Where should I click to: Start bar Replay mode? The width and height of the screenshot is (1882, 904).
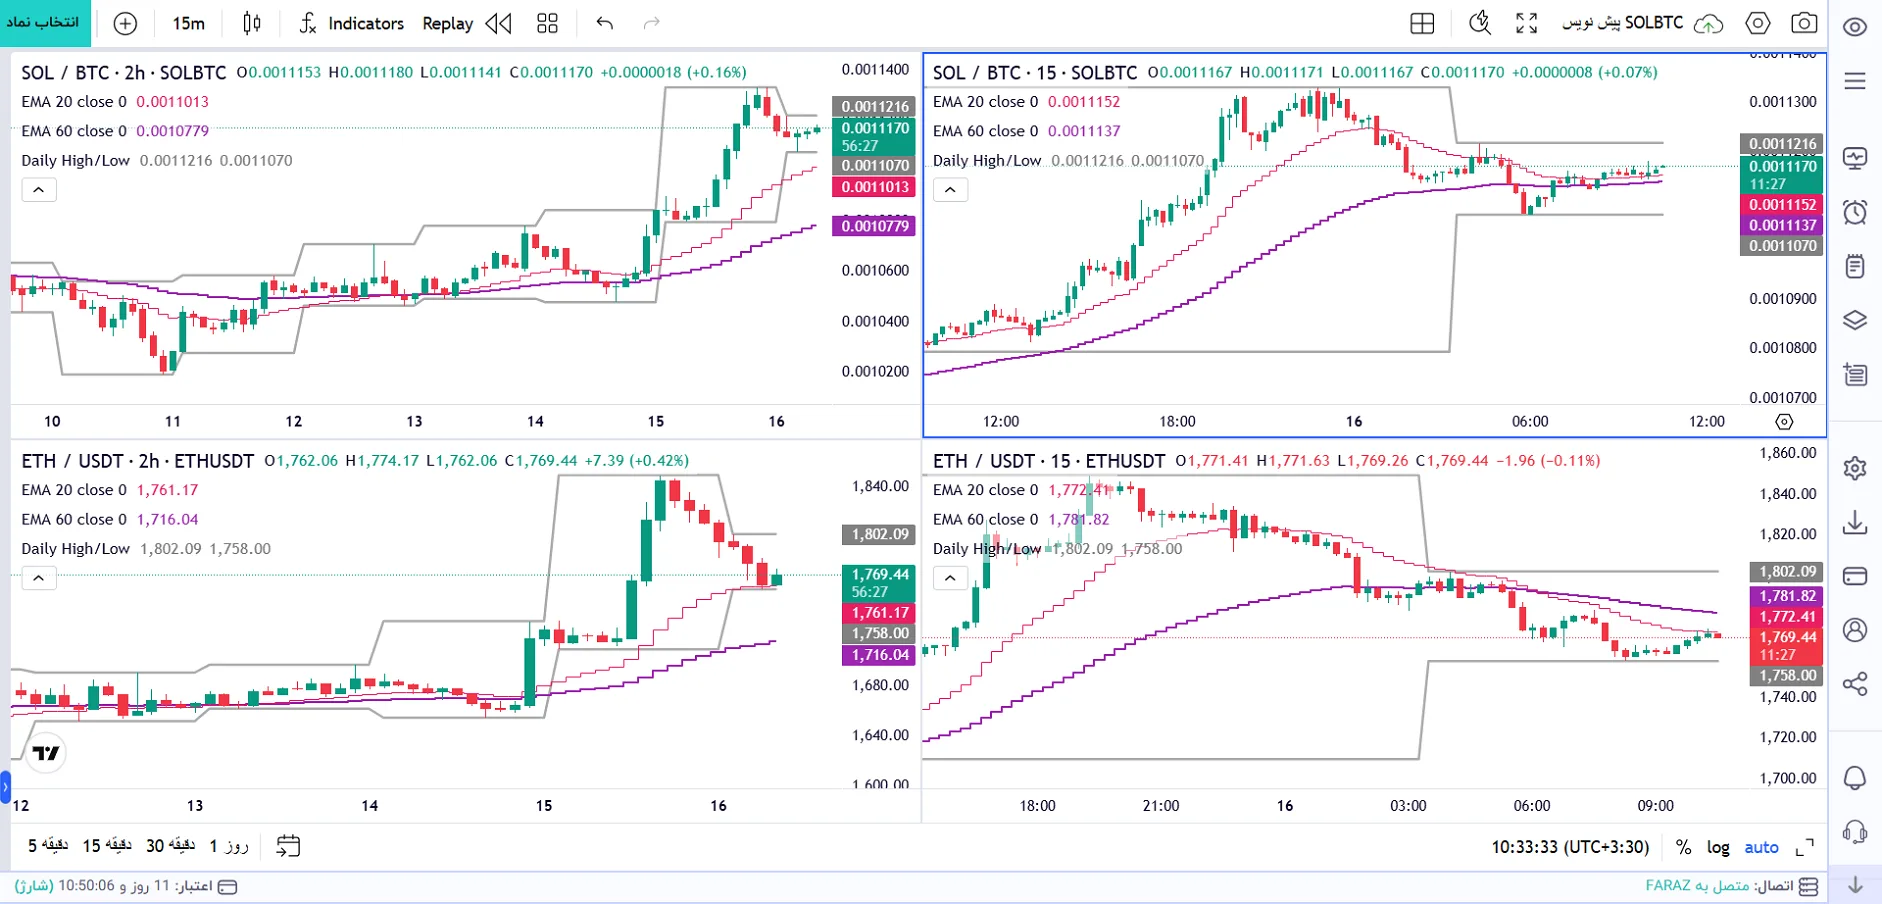[x=467, y=23]
